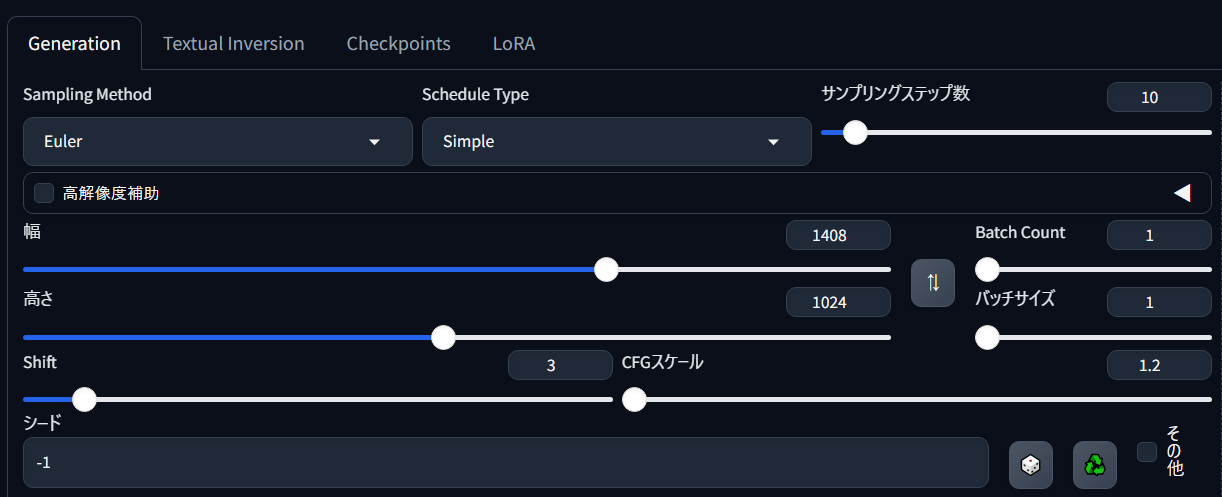
Task: Click the 幅 width slider handle
Action: click(x=606, y=269)
